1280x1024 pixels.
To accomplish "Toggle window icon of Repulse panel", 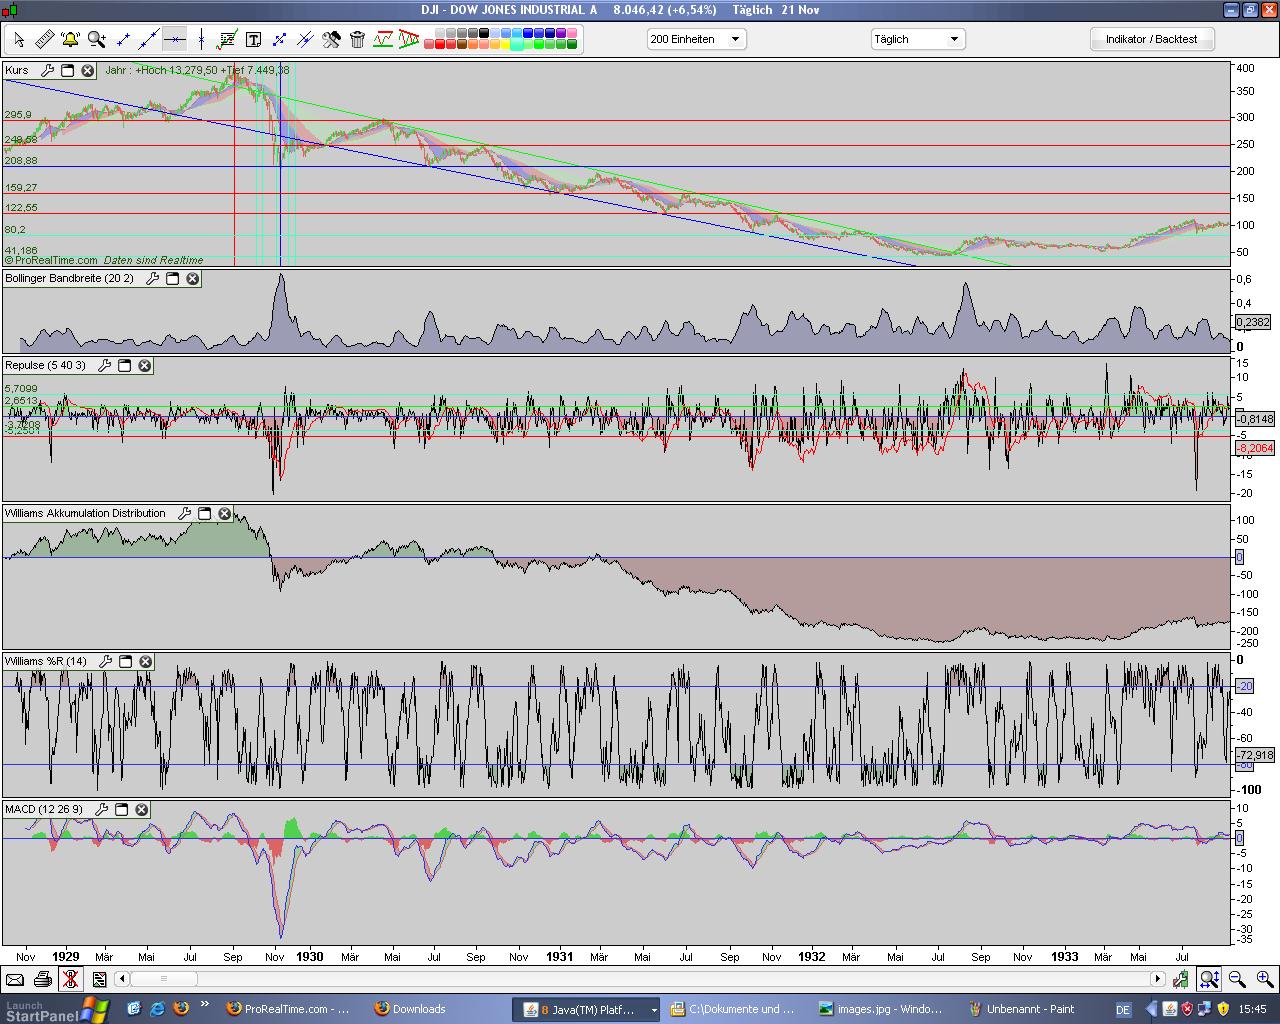I will point(124,365).
